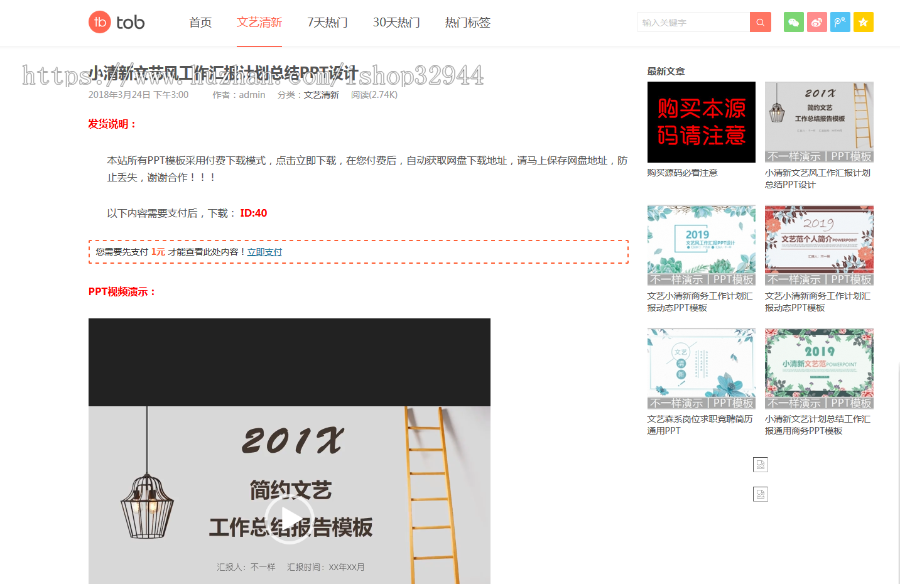Click the 立即支付 payment link
Image resolution: width=900 pixels, height=584 pixels.
tap(262, 250)
